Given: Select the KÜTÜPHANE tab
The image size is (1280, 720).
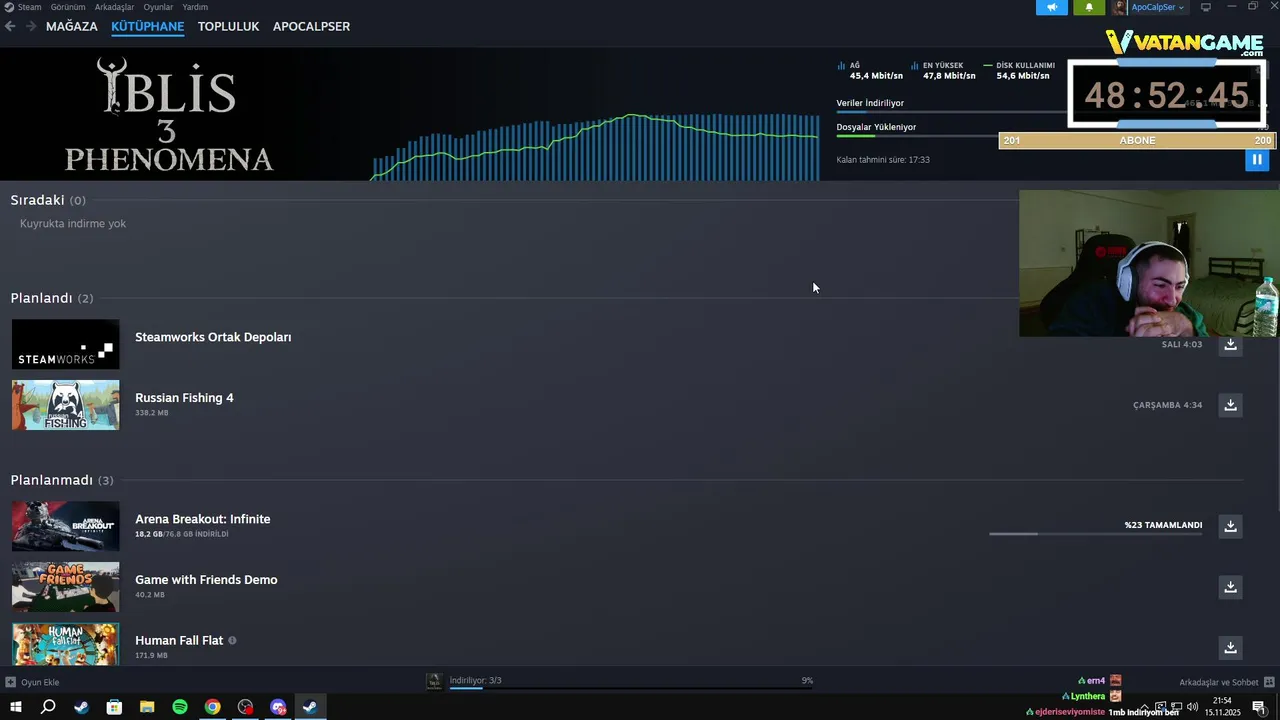Looking at the screenshot, I should [148, 26].
